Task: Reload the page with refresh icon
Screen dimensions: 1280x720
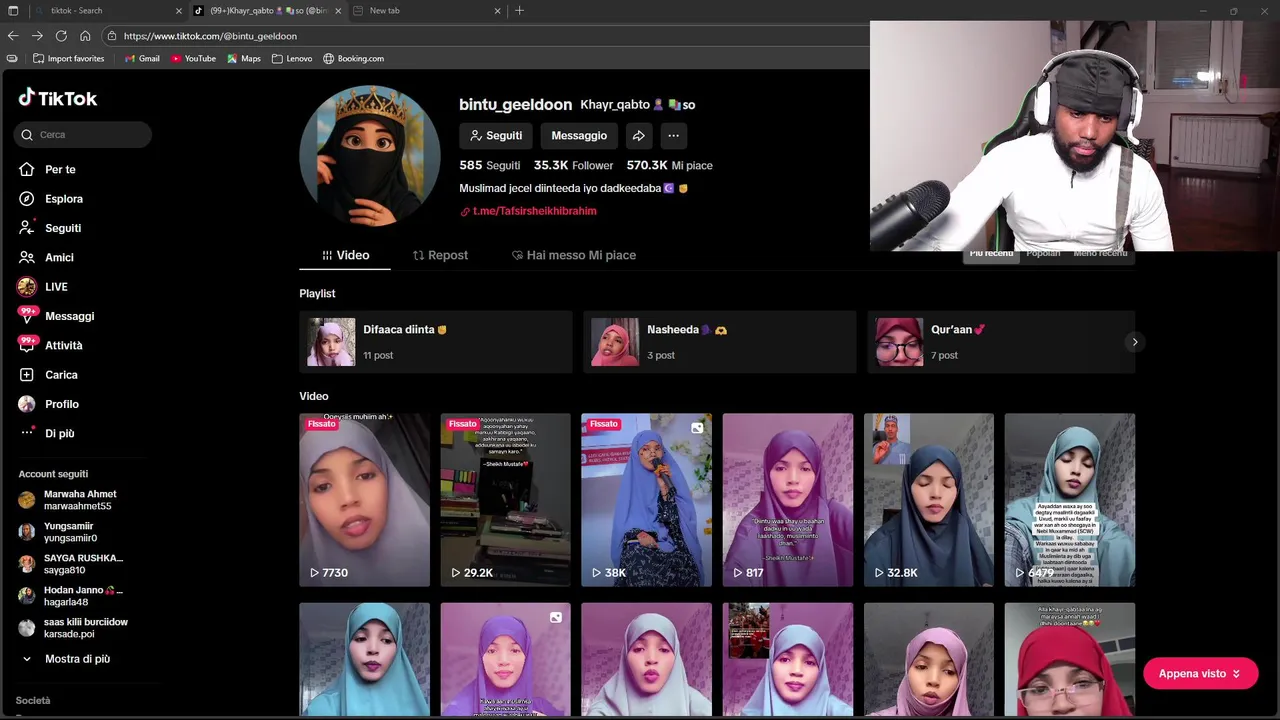Action: point(61,36)
